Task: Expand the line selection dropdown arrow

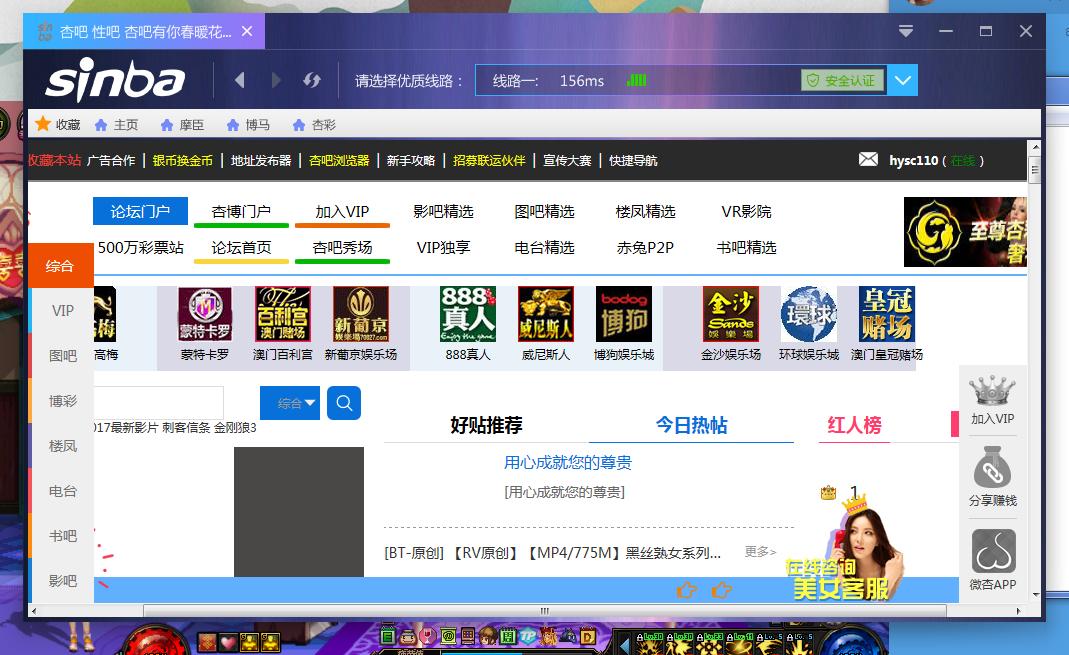Action: pyautogui.click(x=903, y=80)
